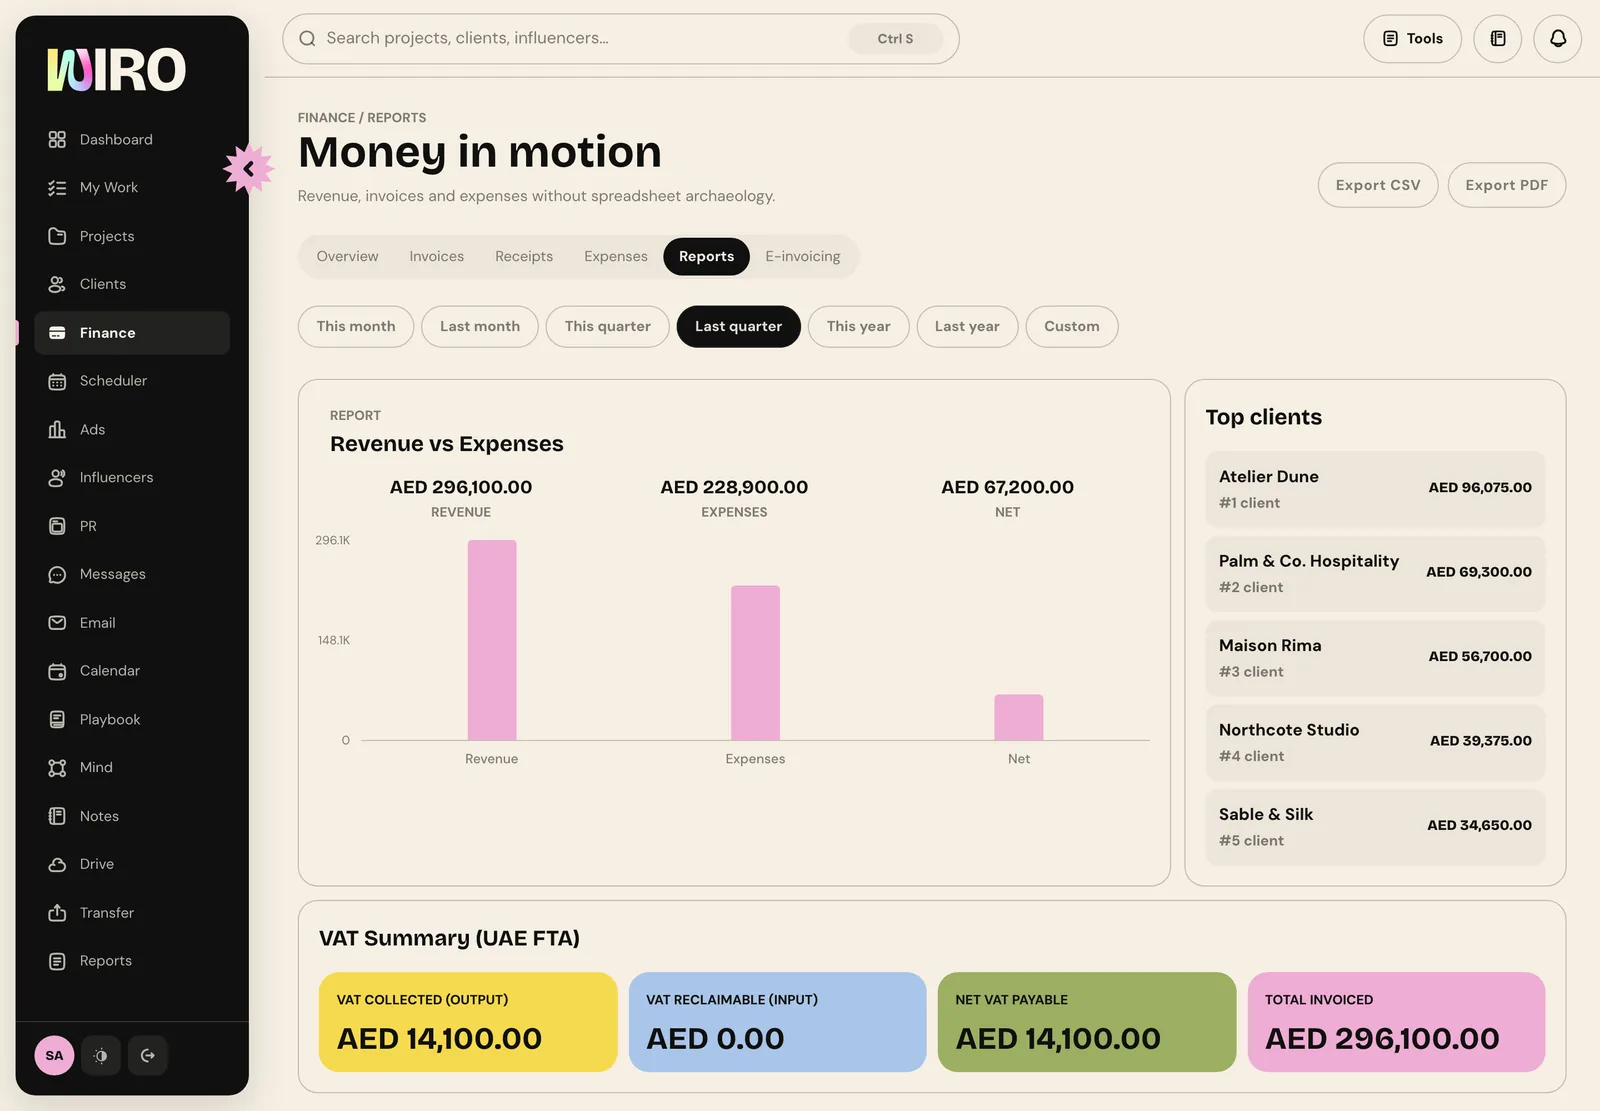Image resolution: width=1600 pixels, height=1111 pixels.
Task: Open My Work from the sidebar
Action: 132,187
